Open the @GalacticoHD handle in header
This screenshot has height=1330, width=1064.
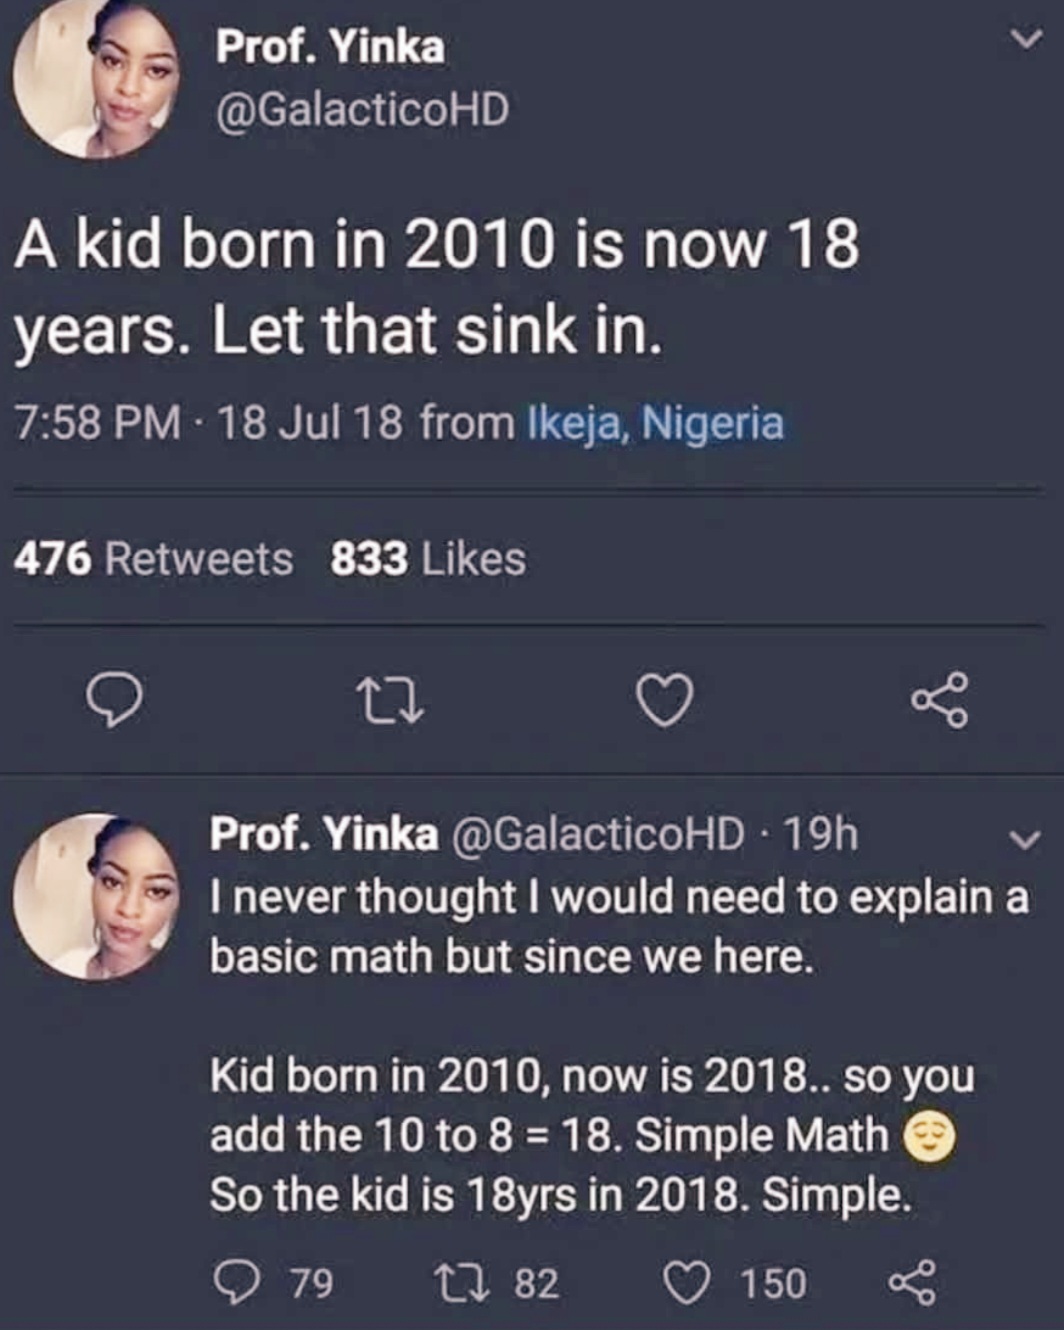click(362, 109)
